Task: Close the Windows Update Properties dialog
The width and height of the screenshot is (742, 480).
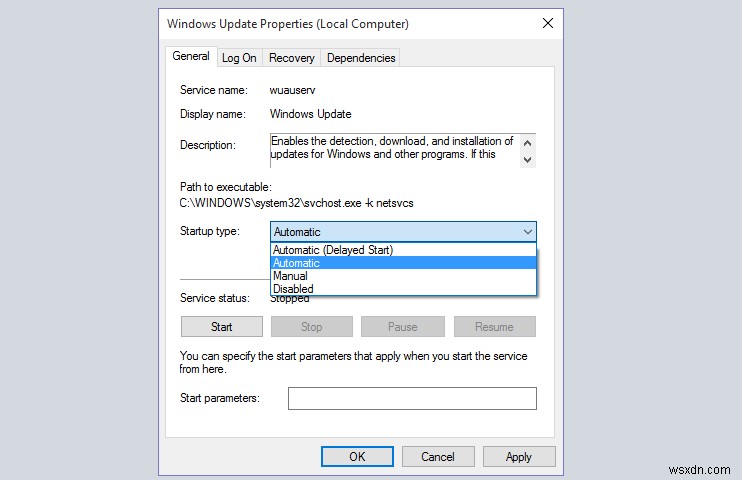Action: click(x=548, y=23)
